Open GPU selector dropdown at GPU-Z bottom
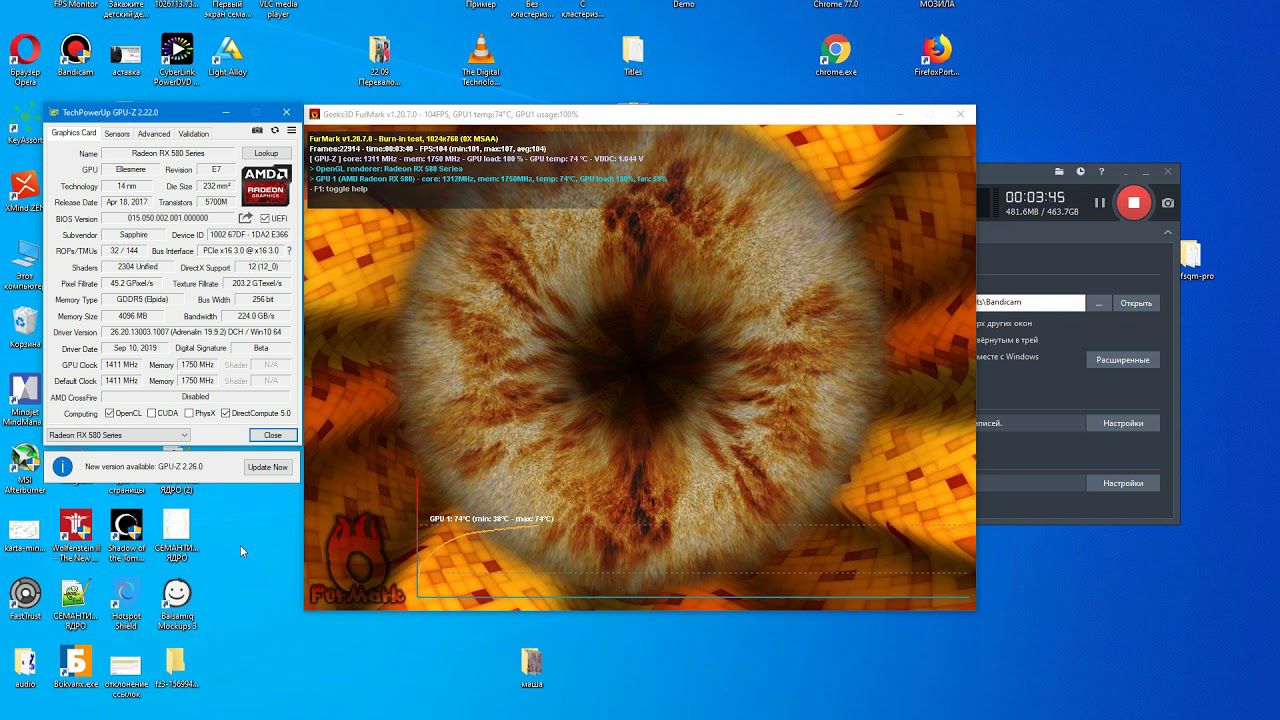1280x720 pixels. [x=118, y=435]
